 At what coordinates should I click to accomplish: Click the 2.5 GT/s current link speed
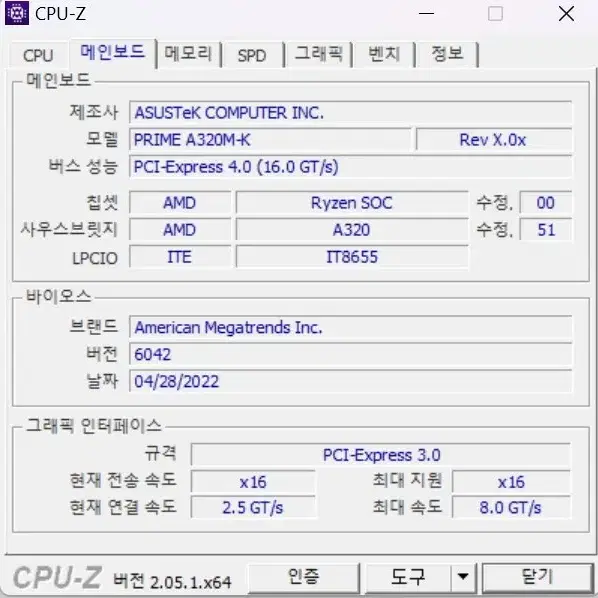click(x=253, y=508)
